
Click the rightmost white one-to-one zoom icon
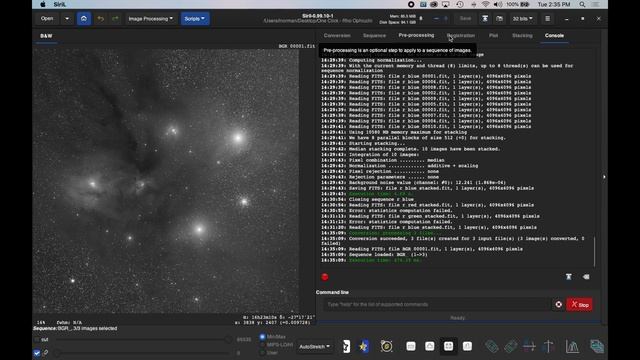[x=467, y=346]
